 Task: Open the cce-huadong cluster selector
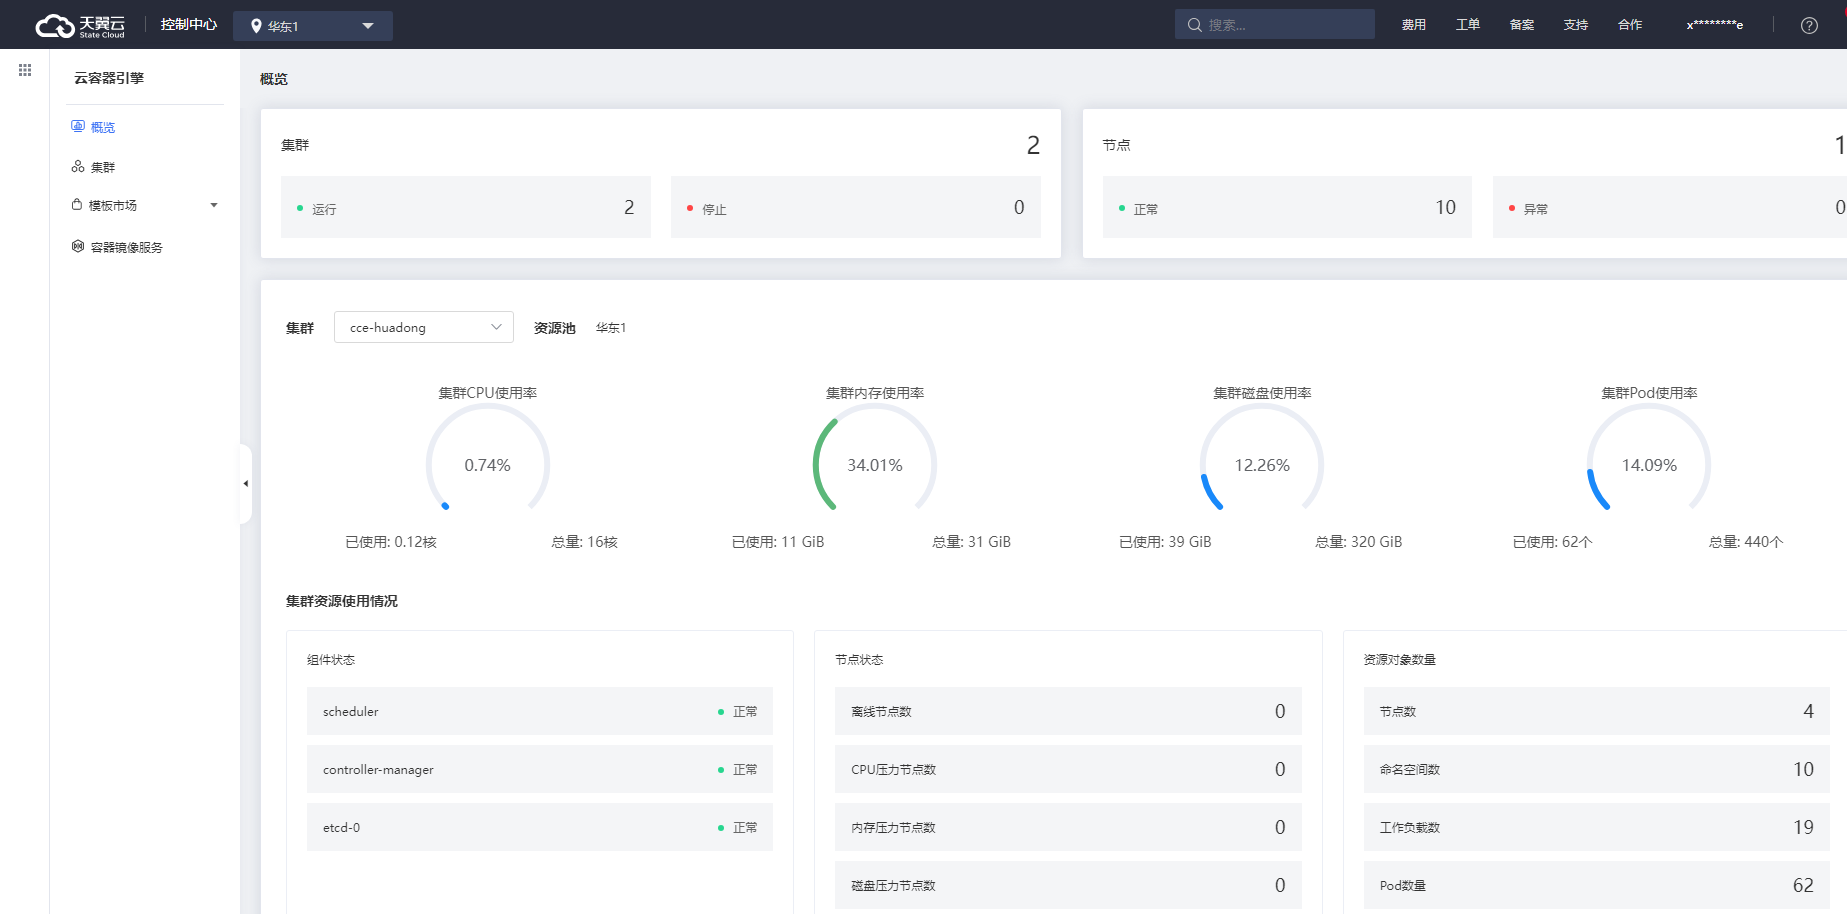[424, 327]
